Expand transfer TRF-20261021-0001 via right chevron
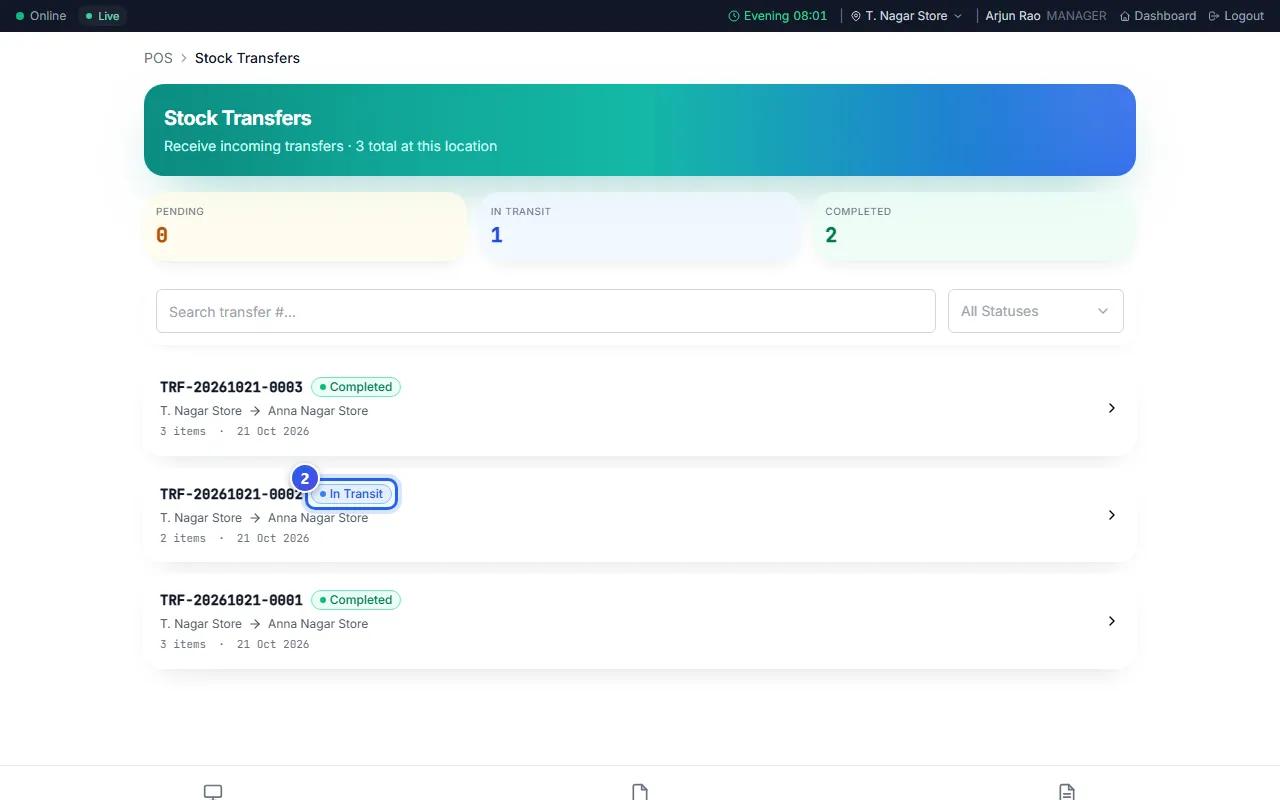 [1112, 621]
